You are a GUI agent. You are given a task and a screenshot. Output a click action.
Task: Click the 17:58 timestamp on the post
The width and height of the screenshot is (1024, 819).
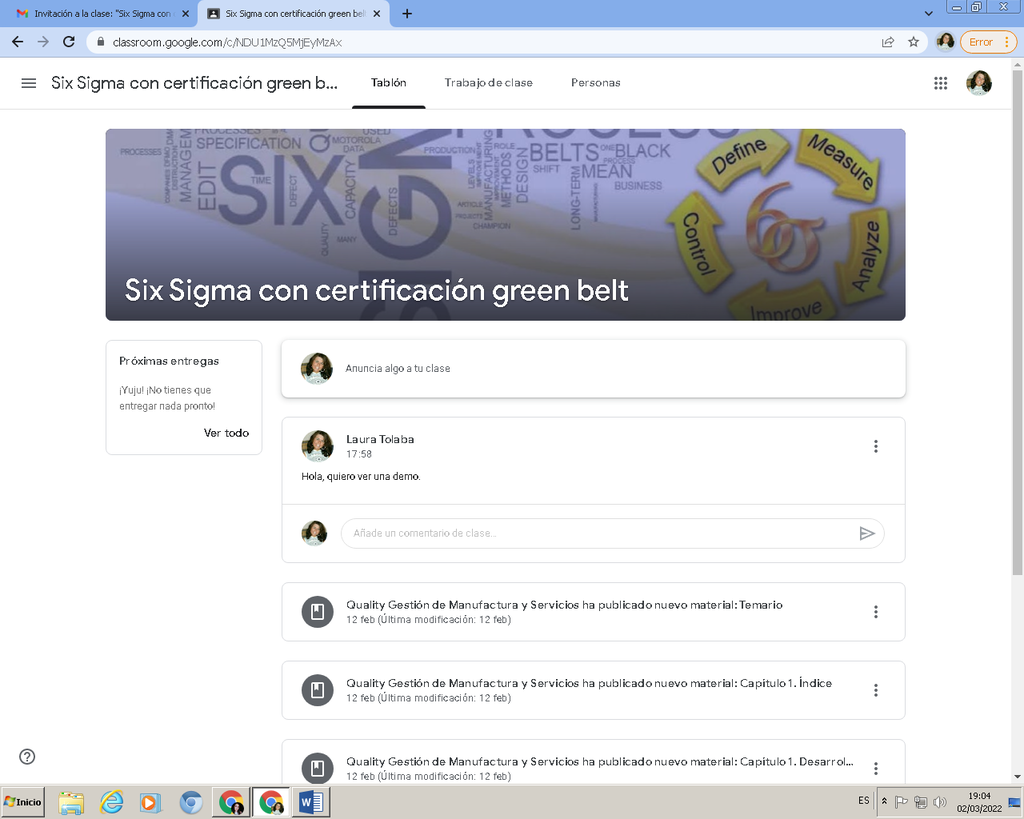[359, 455]
